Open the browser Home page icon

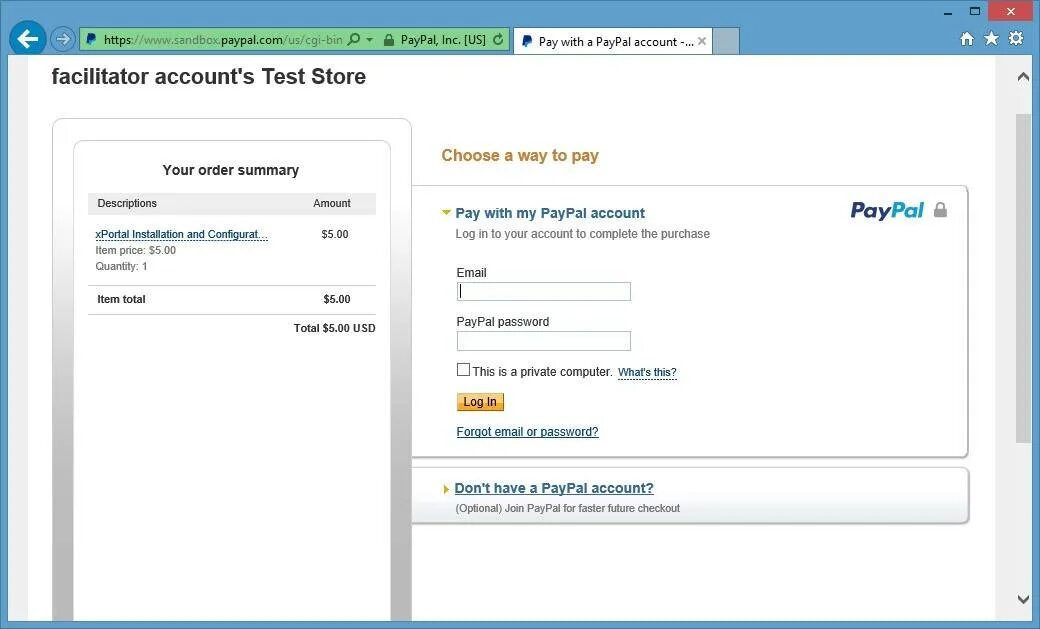tap(966, 39)
